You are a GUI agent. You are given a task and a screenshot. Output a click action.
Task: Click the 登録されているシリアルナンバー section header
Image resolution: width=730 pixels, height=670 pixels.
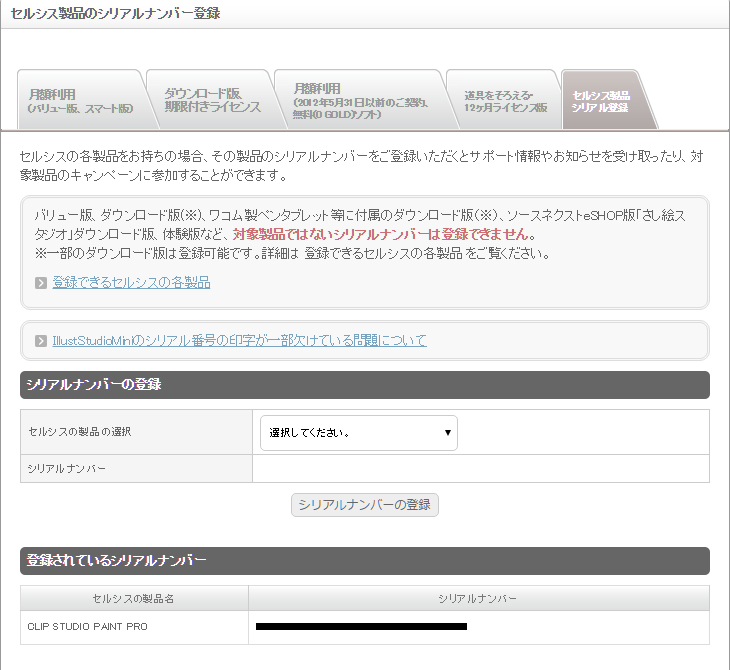[116, 561]
